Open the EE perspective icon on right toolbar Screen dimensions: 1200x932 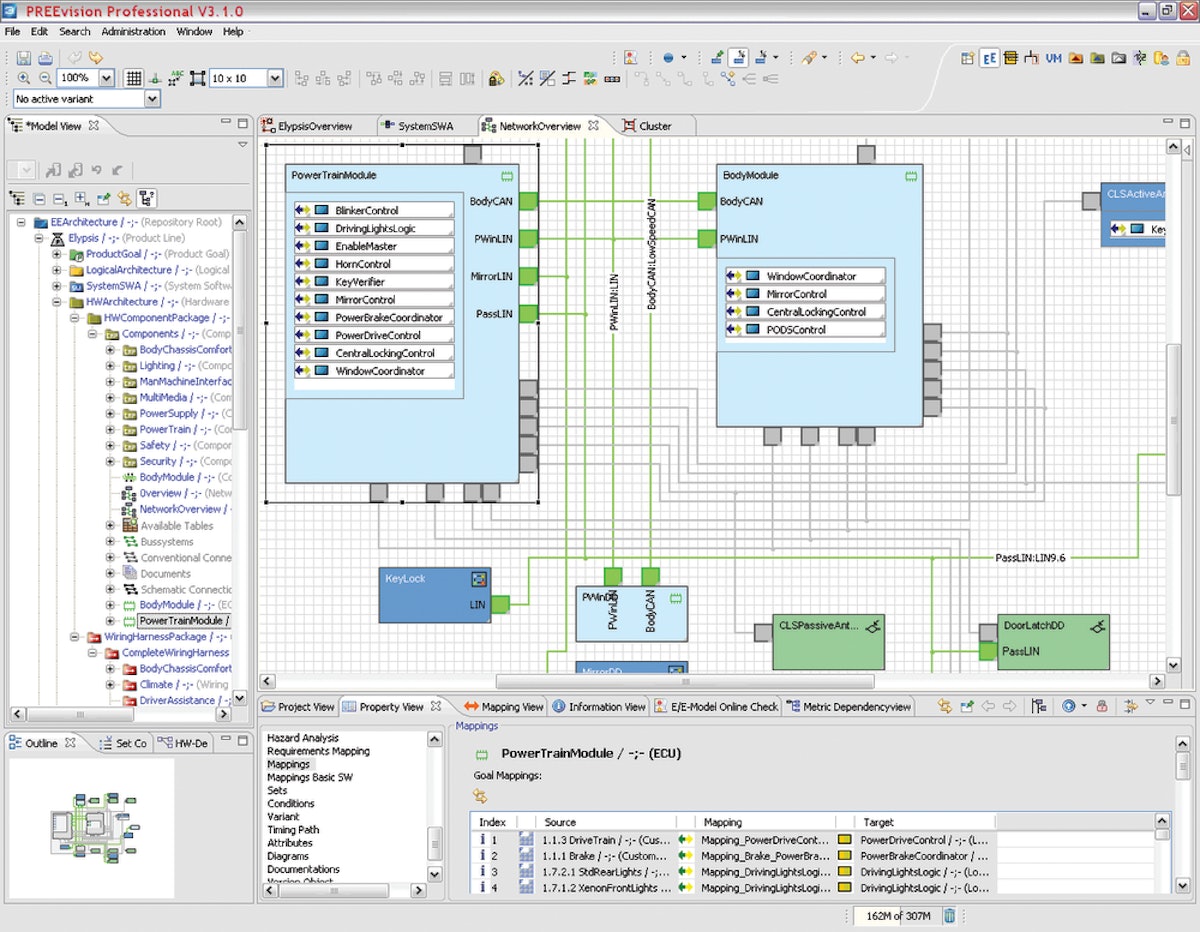pos(989,58)
